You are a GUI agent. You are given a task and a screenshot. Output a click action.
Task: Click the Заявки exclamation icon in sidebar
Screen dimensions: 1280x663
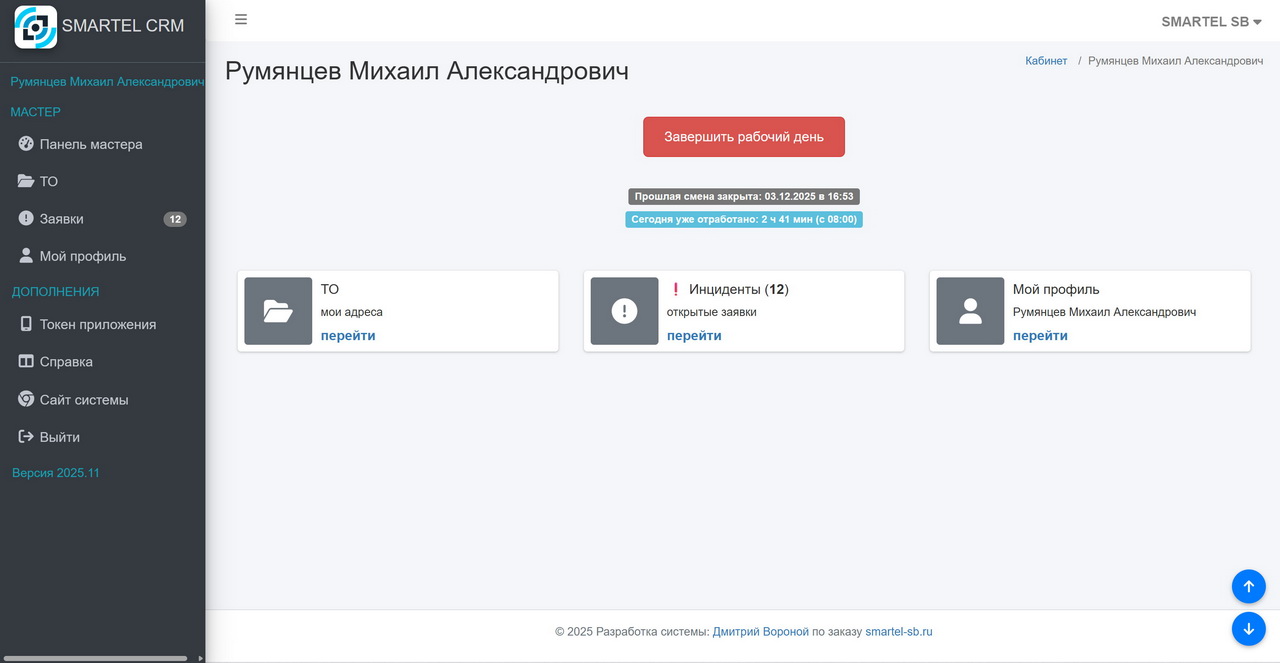point(26,218)
